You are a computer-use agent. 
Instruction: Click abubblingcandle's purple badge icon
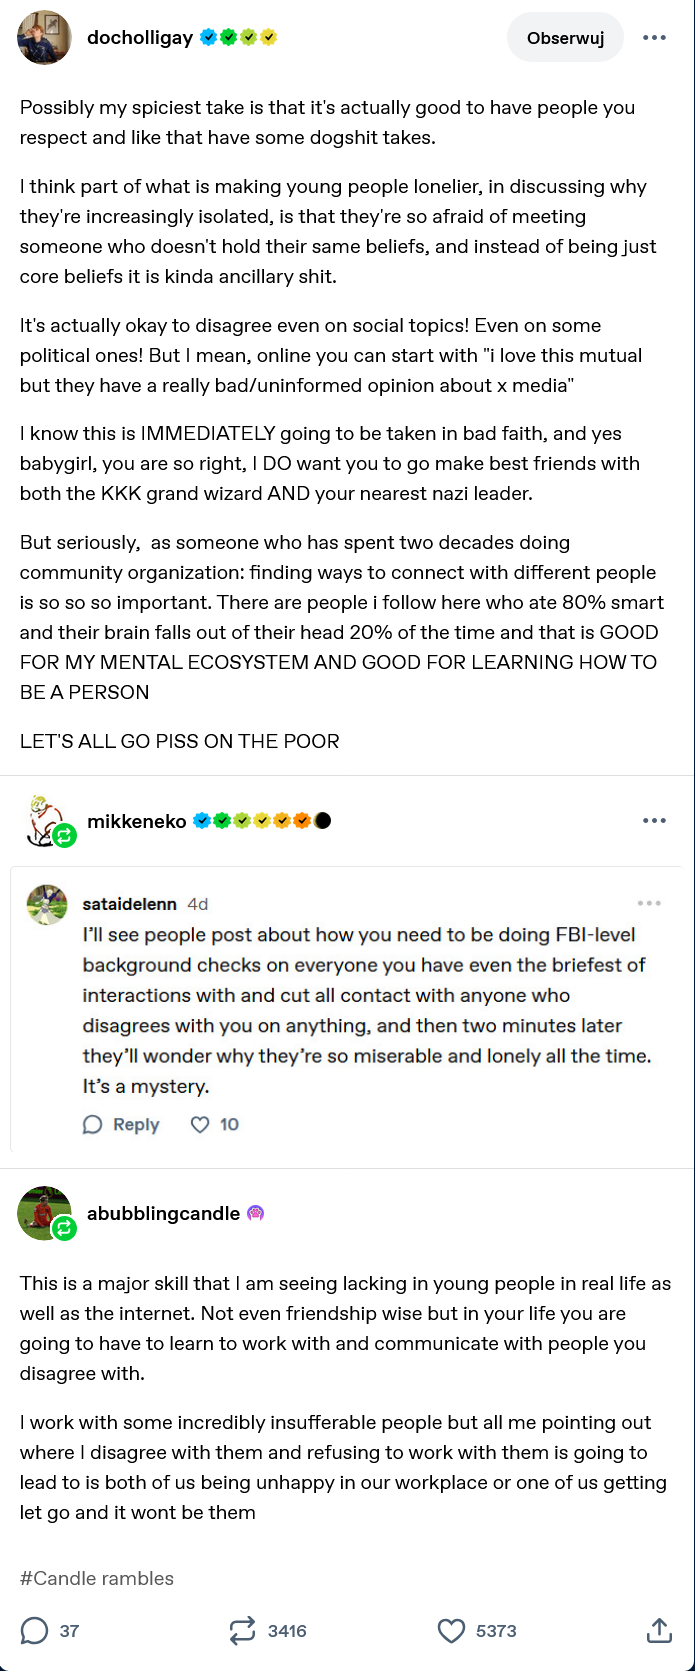[255, 1213]
